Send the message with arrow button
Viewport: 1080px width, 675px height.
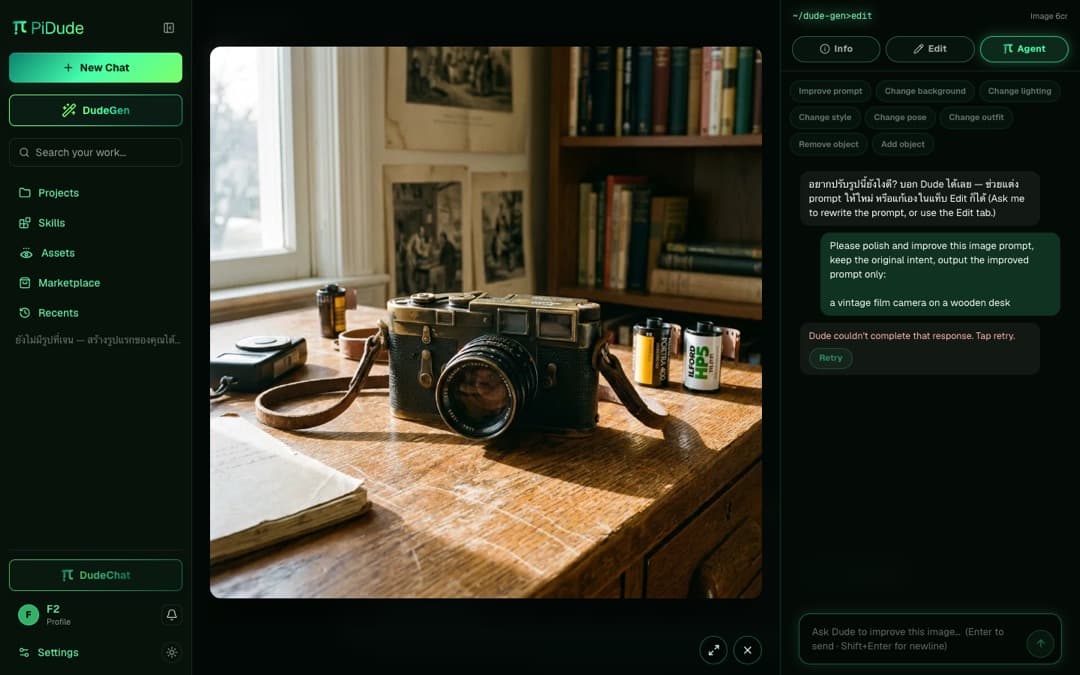pos(1040,643)
